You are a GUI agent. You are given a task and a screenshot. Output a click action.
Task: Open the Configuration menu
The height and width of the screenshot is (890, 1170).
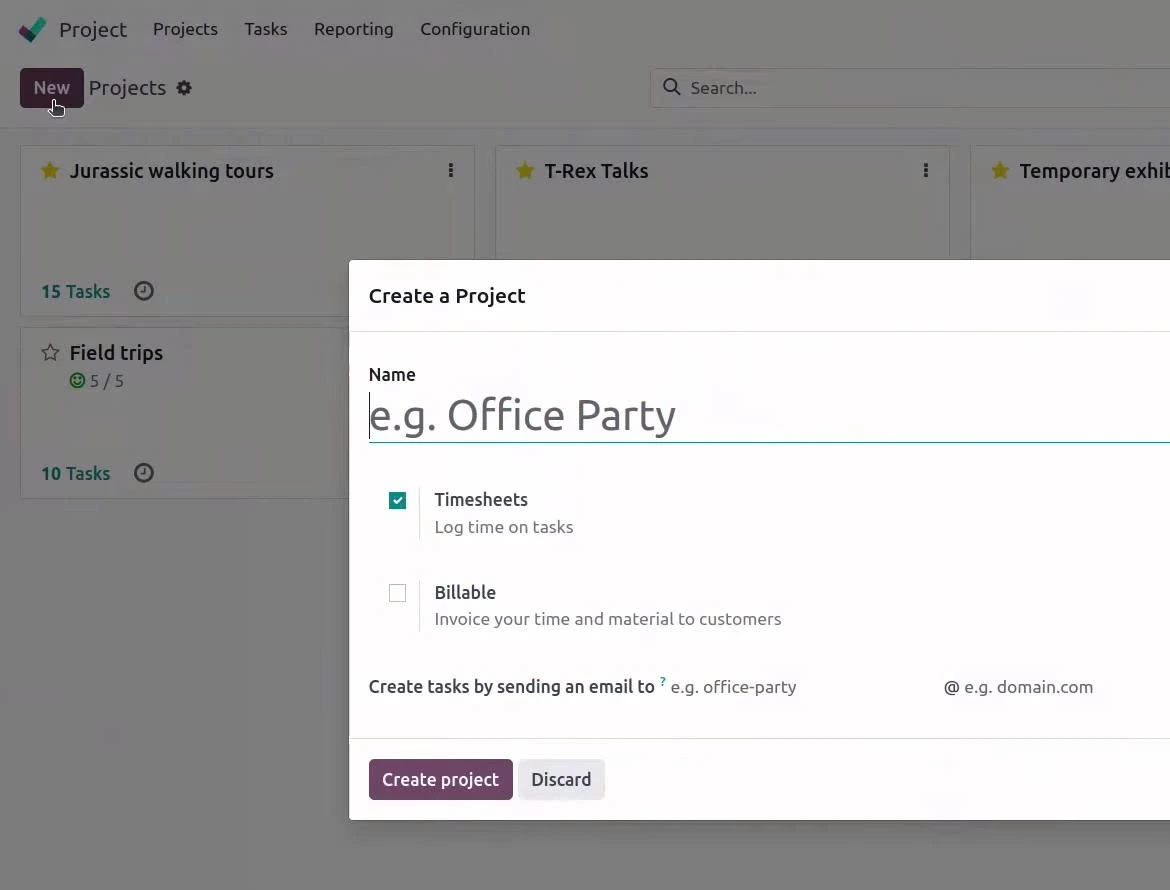click(x=475, y=29)
